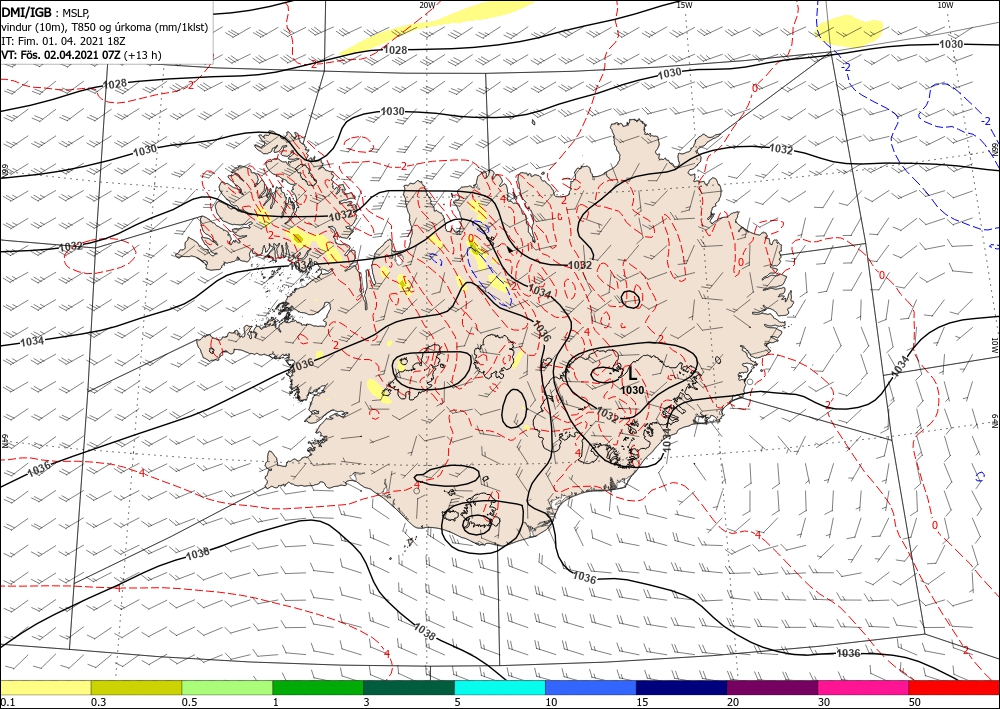Viewport: 1000px width, 709px height.
Task: Click the pink 30–50 legend swatch
Action: pyautogui.click(x=864, y=687)
